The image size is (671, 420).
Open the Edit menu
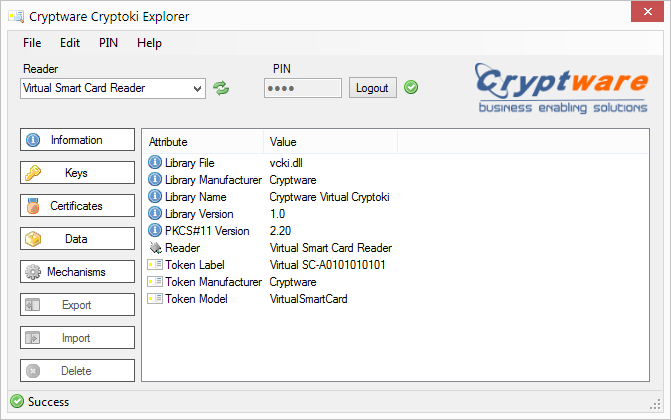(70, 43)
